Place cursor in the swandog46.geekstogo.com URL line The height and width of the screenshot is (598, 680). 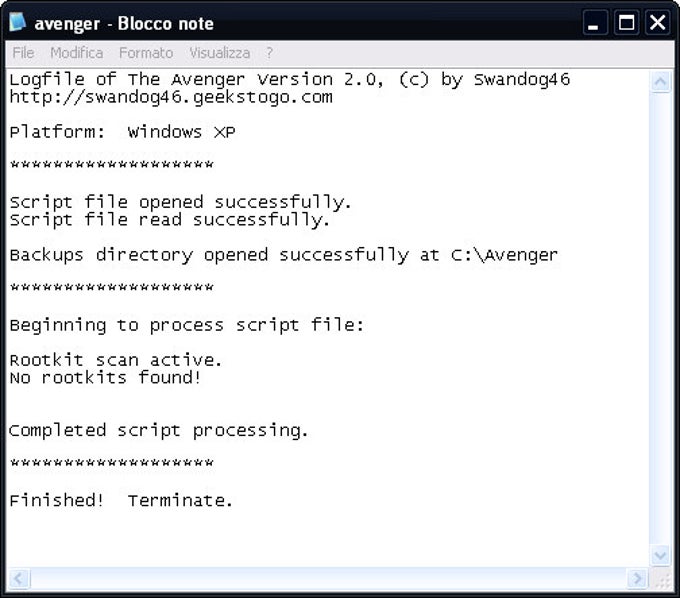click(171, 98)
